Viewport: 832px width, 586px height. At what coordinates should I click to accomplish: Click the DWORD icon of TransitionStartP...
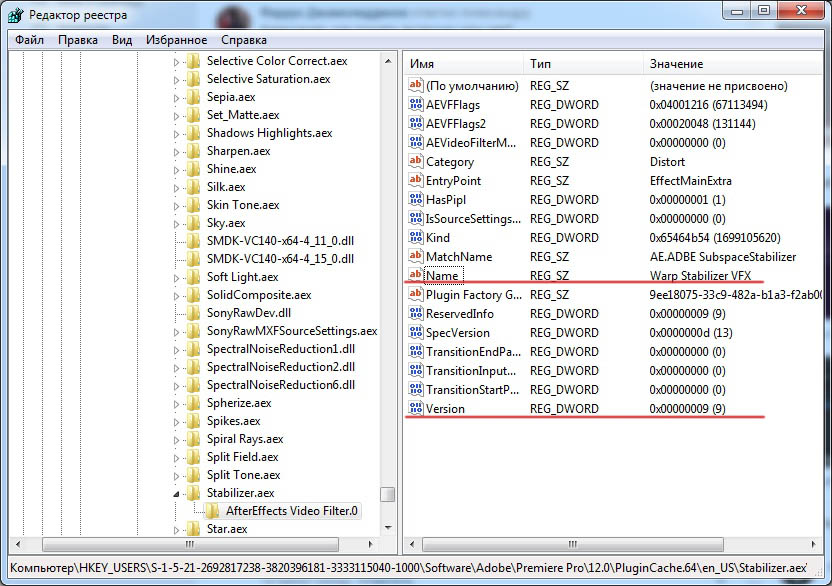(415, 390)
